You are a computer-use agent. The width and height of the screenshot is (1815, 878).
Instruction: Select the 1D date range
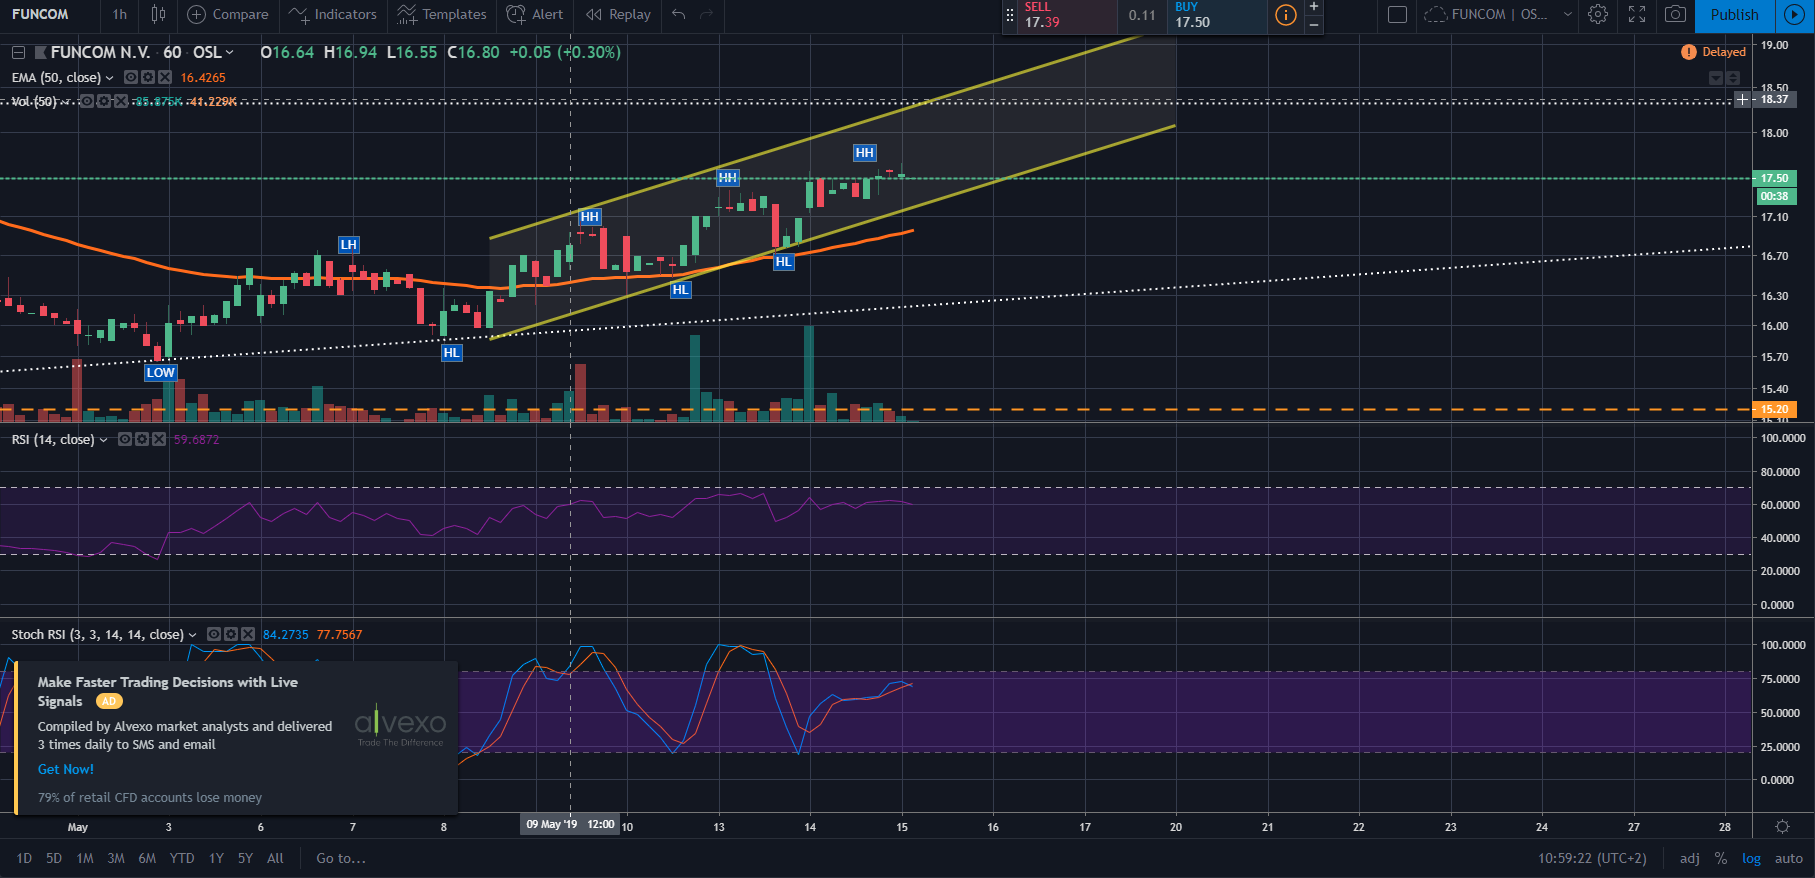[24, 858]
